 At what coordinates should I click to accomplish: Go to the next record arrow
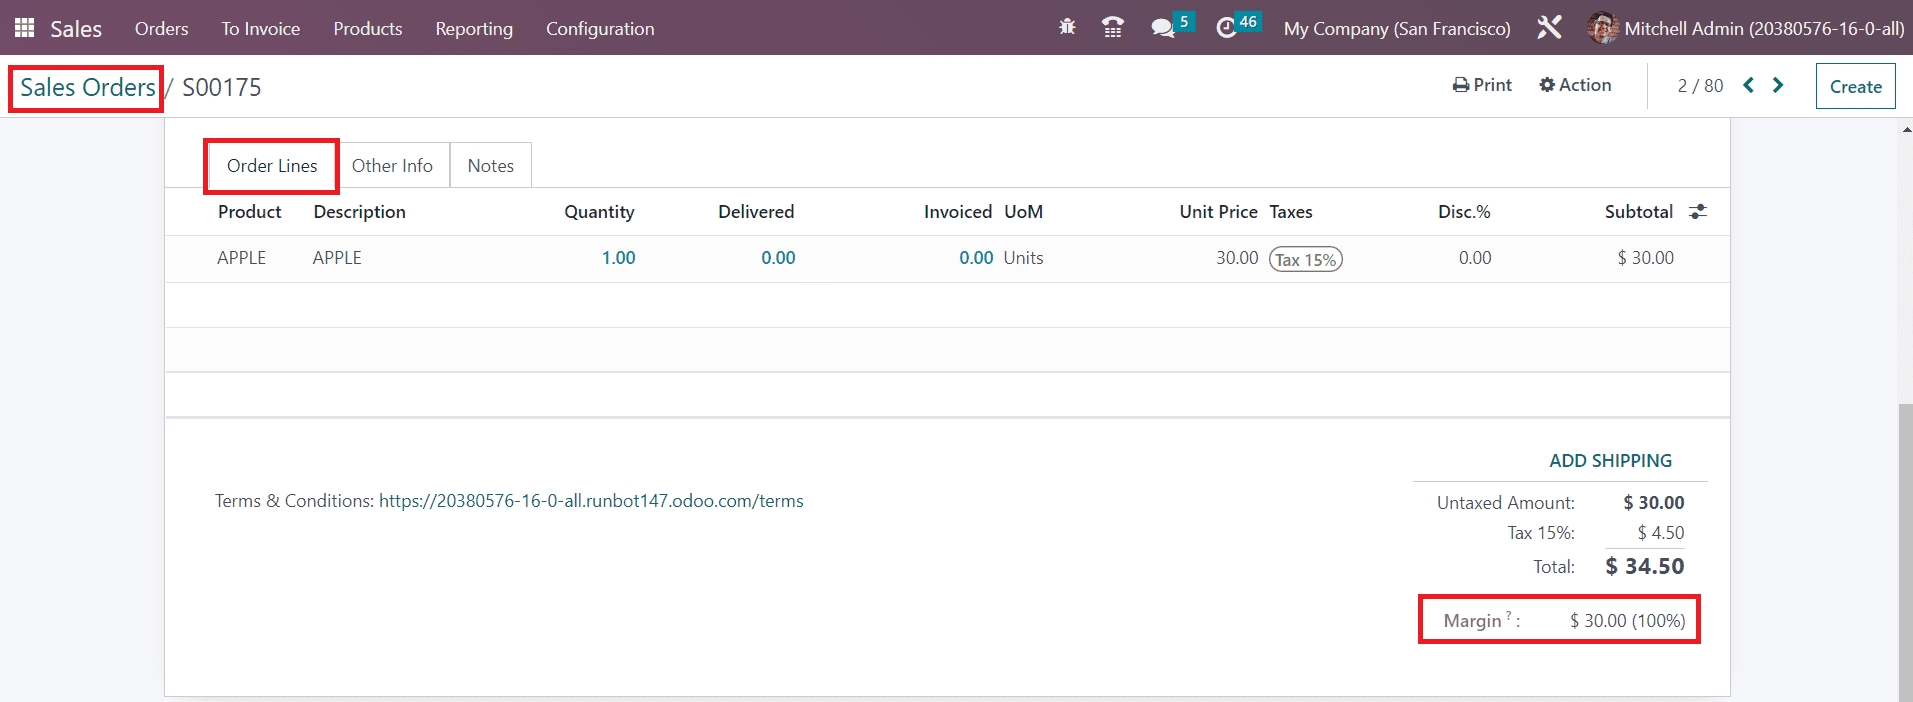click(x=1778, y=85)
